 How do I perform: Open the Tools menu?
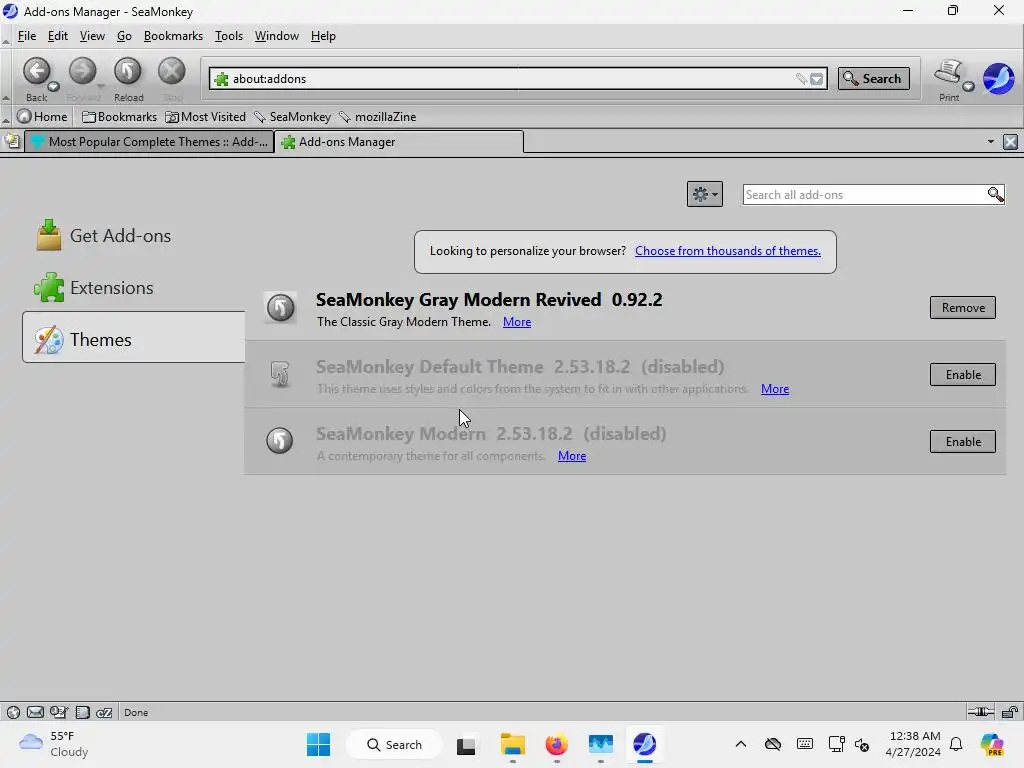tap(229, 36)
